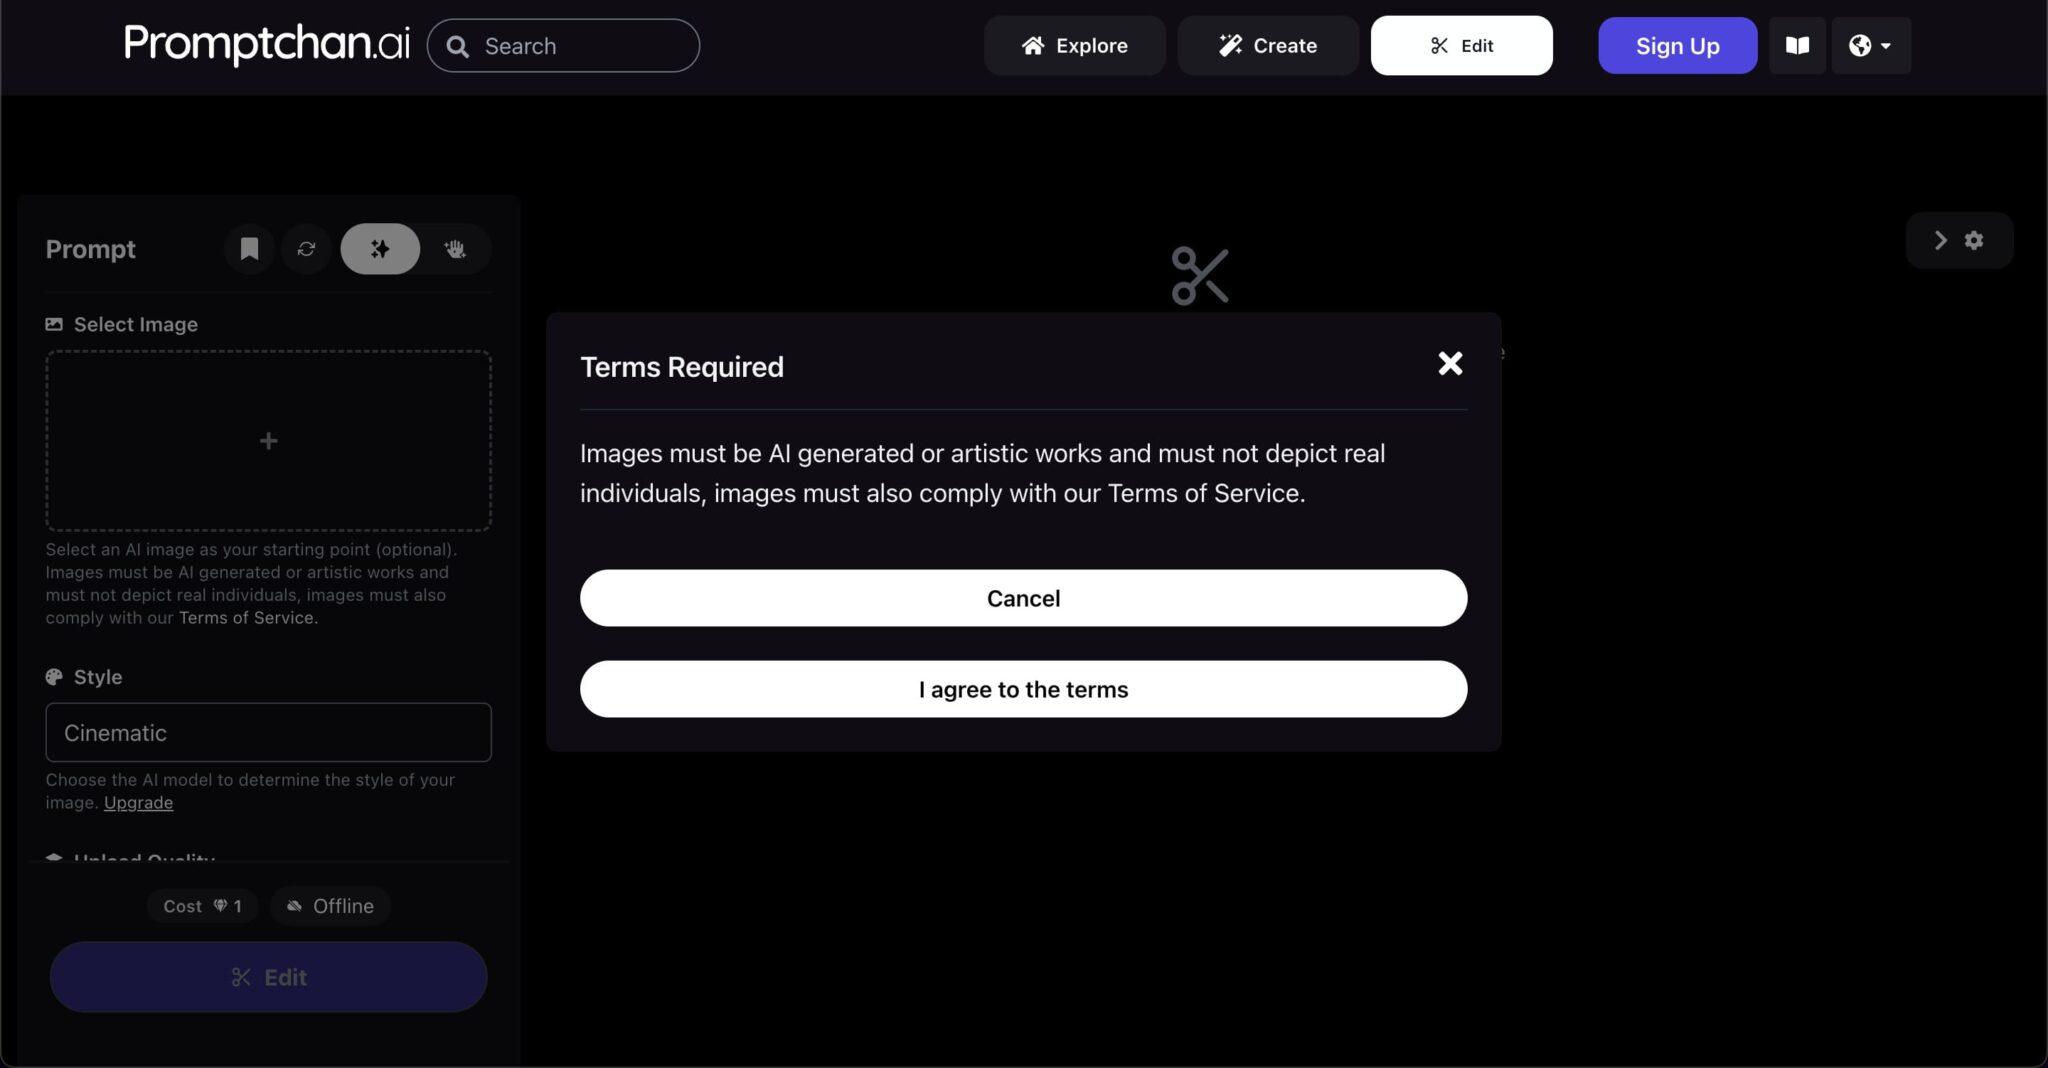Switch to the Create tab
Image resolution: width=2048 pixels, height=1068 pixels.
1267,46
